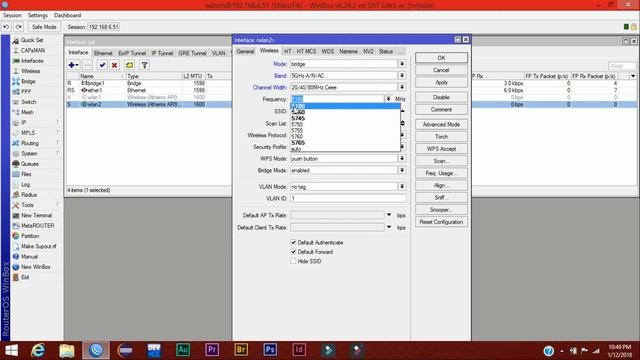Click Apply button
The width and height of the screenshot is (640, 360).
(x=441, y=82)
